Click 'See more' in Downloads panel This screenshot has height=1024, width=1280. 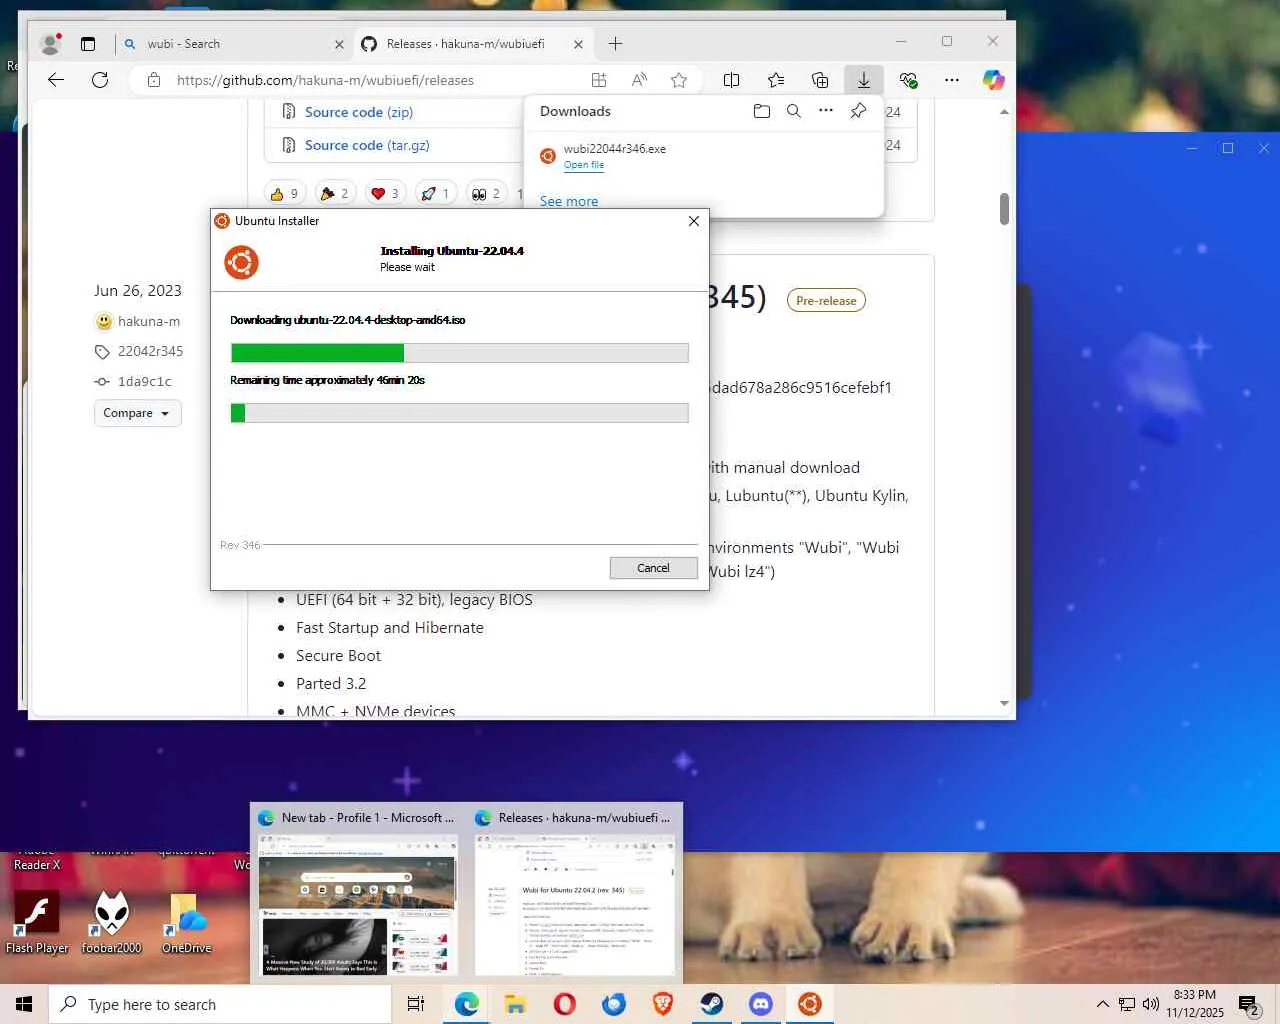(569, 201)
